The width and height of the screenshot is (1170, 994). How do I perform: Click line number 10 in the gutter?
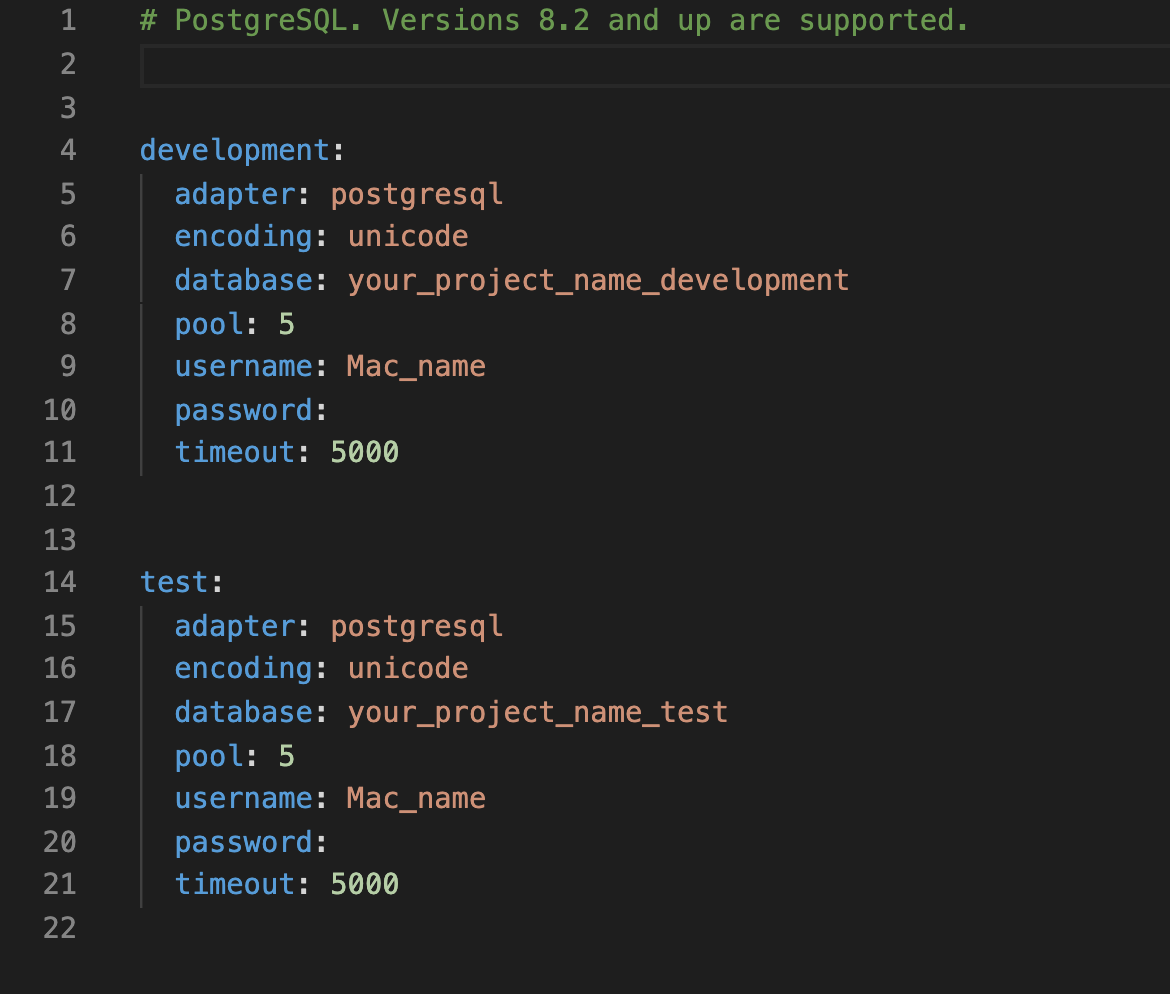click(x=60, y=410)
